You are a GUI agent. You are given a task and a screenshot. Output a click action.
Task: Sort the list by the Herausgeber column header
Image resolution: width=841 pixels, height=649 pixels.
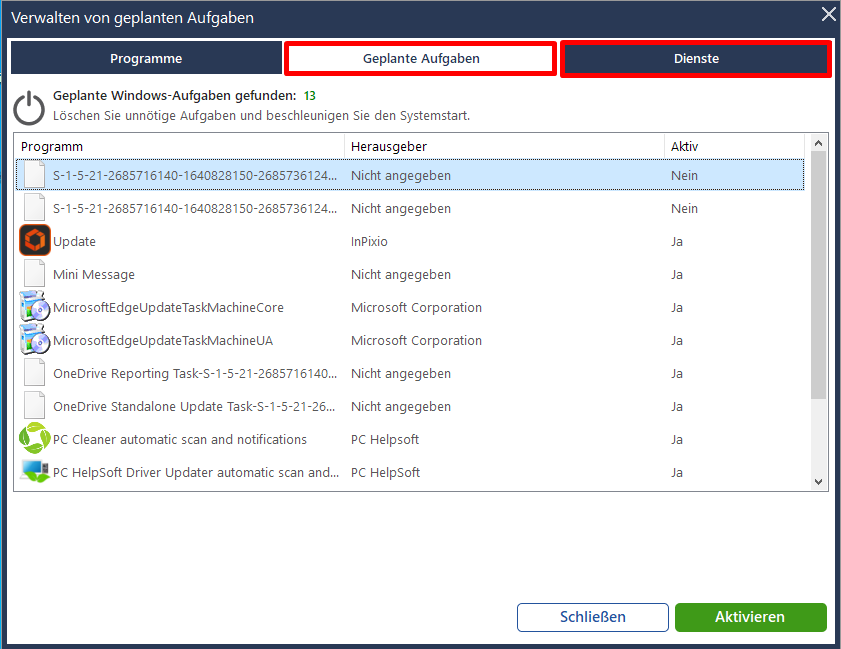point(504,146)
